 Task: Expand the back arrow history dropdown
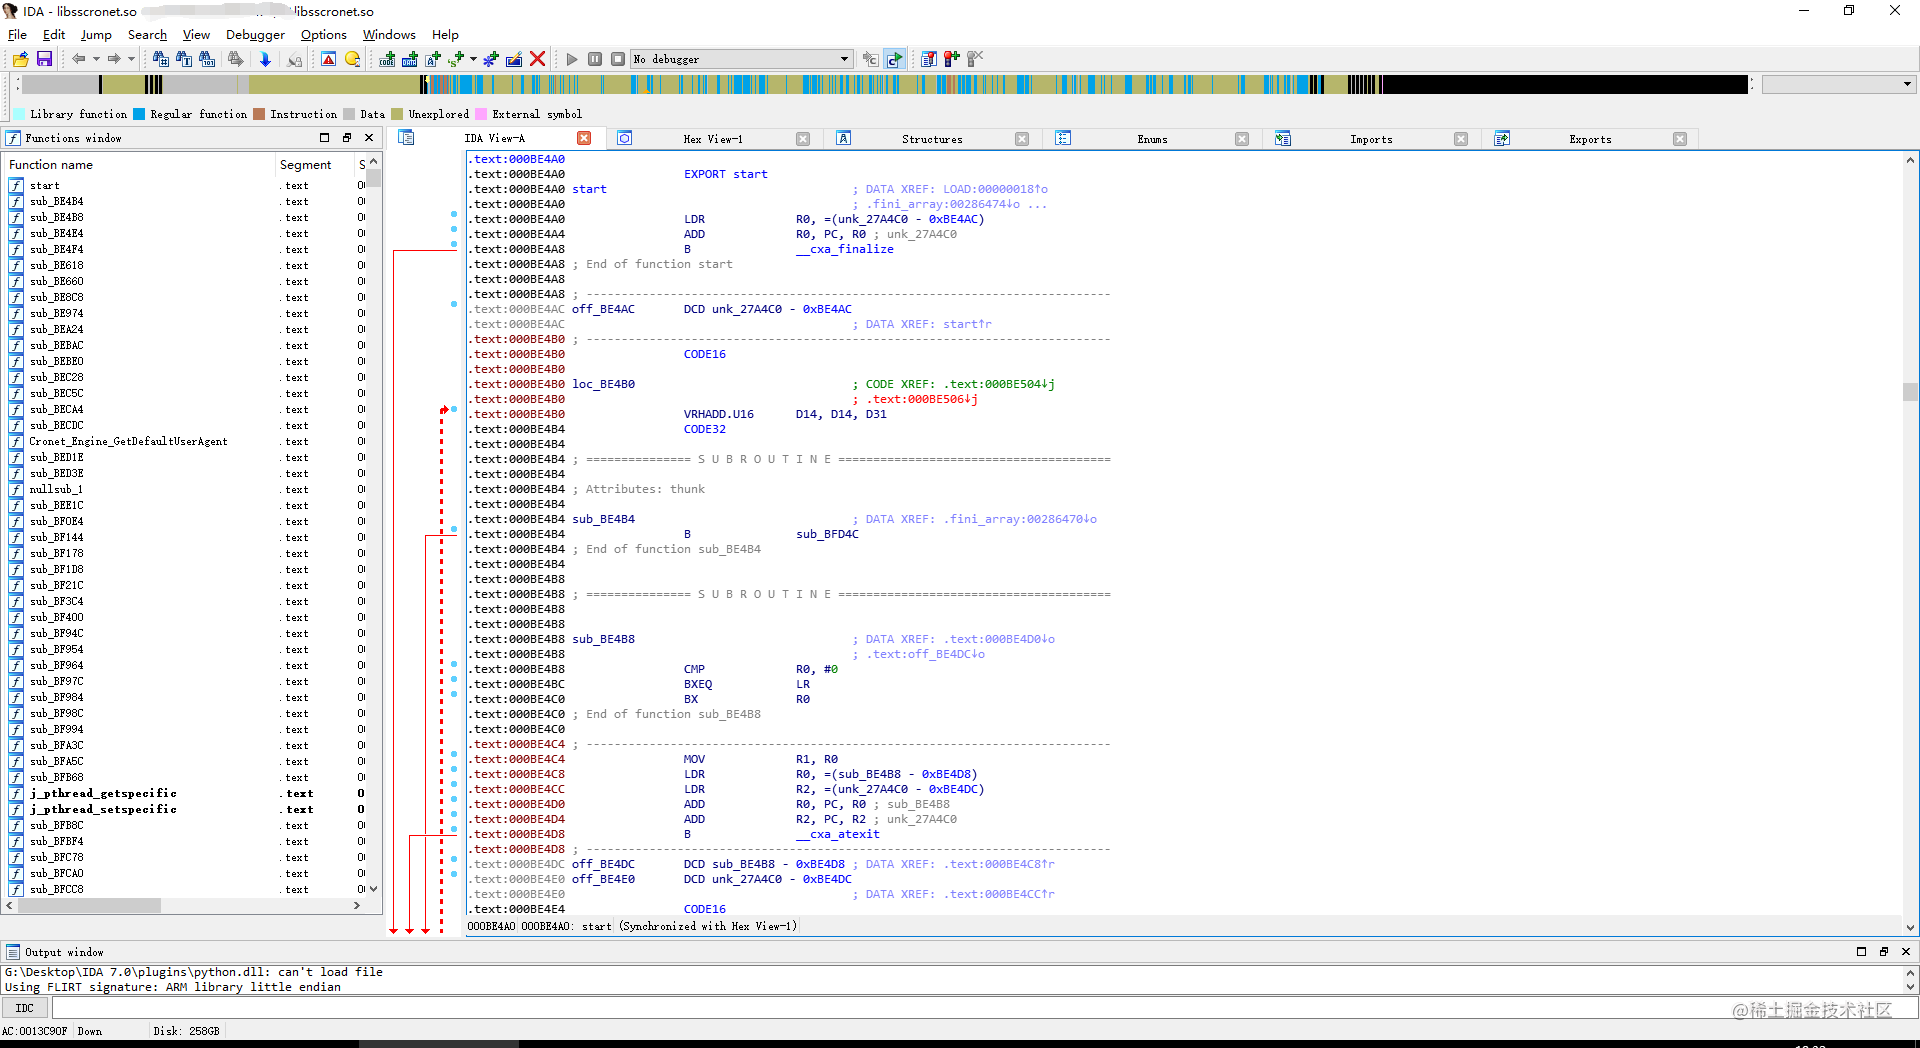[96, 59]
